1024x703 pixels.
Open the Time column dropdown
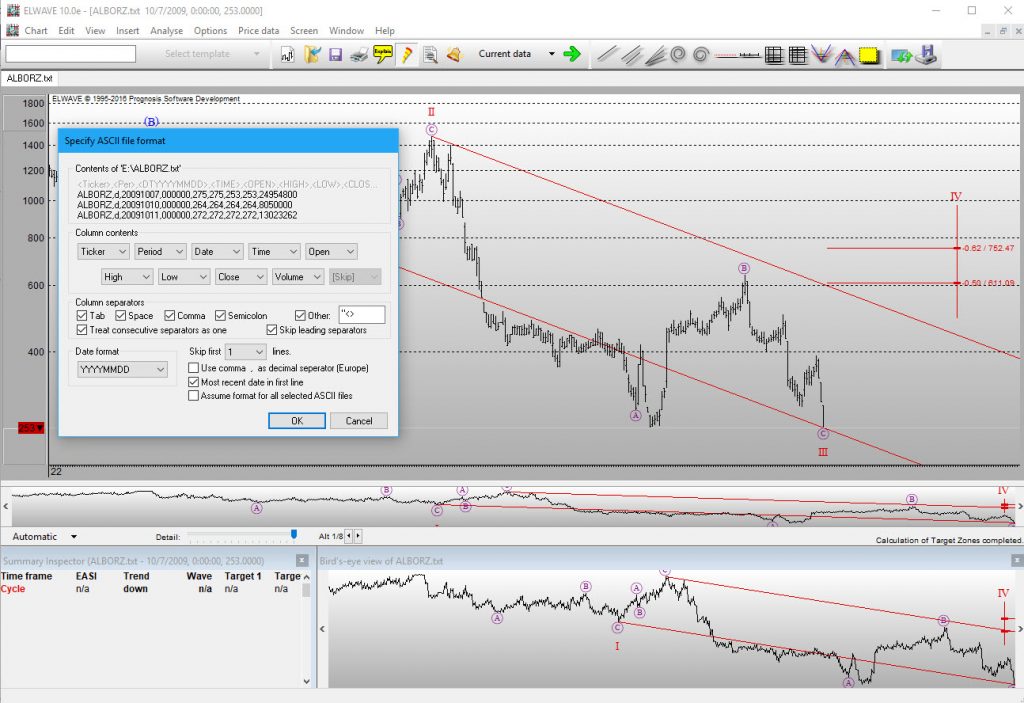pyautogui.click(x=275, y=252)
